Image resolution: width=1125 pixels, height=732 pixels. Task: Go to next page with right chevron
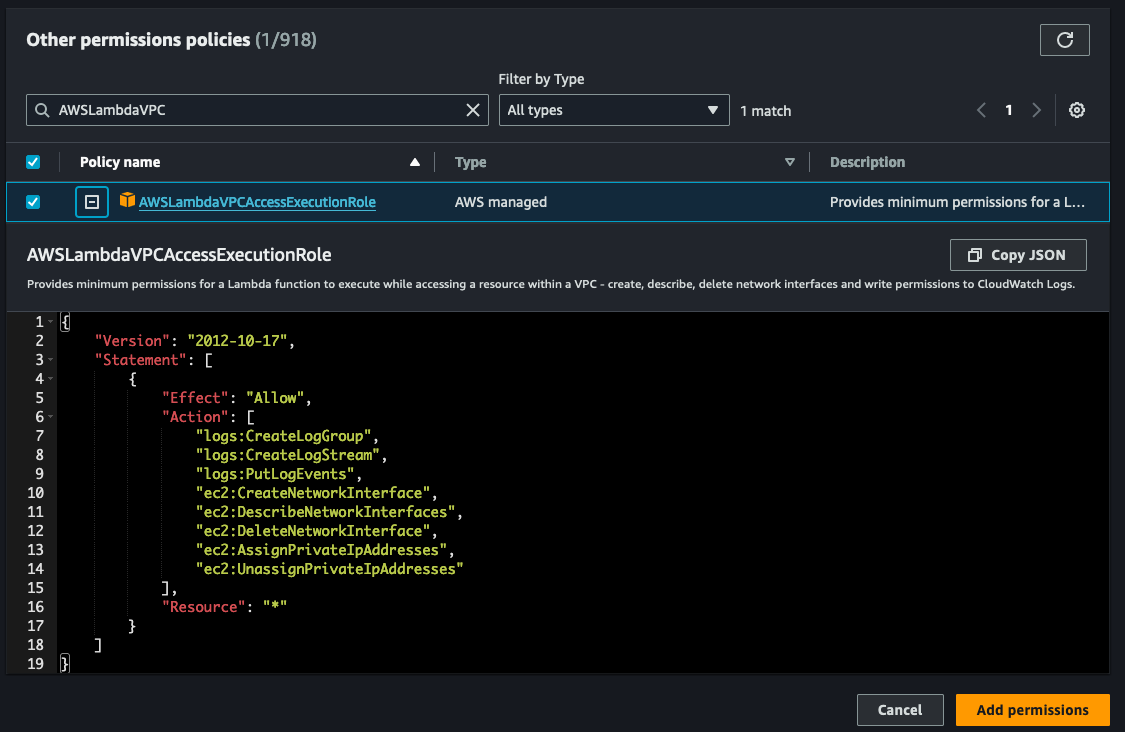pos(1035,110)
